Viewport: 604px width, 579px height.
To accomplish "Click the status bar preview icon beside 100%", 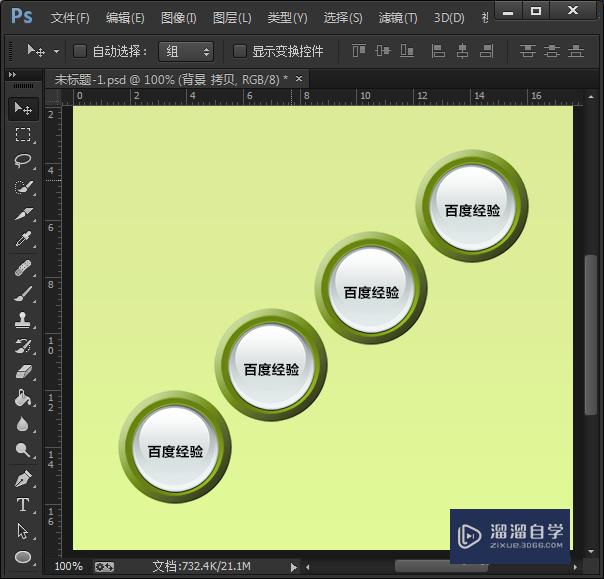I will pyautogui.click(x=104, y=567).
